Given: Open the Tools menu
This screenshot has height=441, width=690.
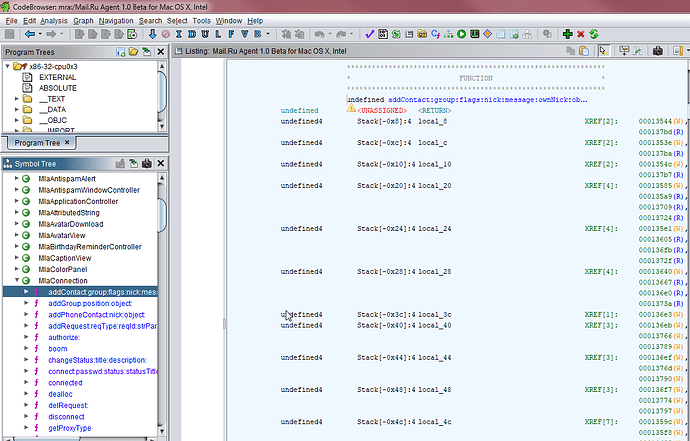Looking at the screenshot, I should [x=202, y=21].
